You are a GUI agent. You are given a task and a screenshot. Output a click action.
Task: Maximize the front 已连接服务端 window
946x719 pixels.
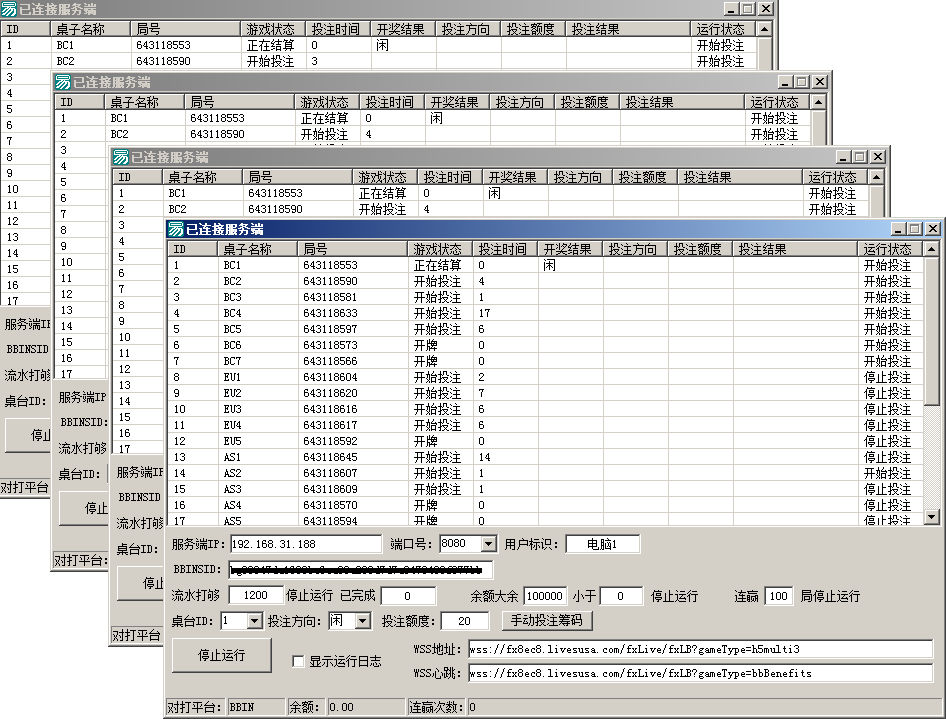click(915, 229)
